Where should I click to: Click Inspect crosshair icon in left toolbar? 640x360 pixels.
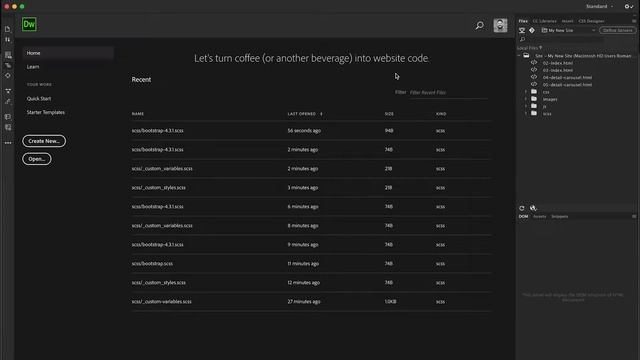[x=8, y=76]
